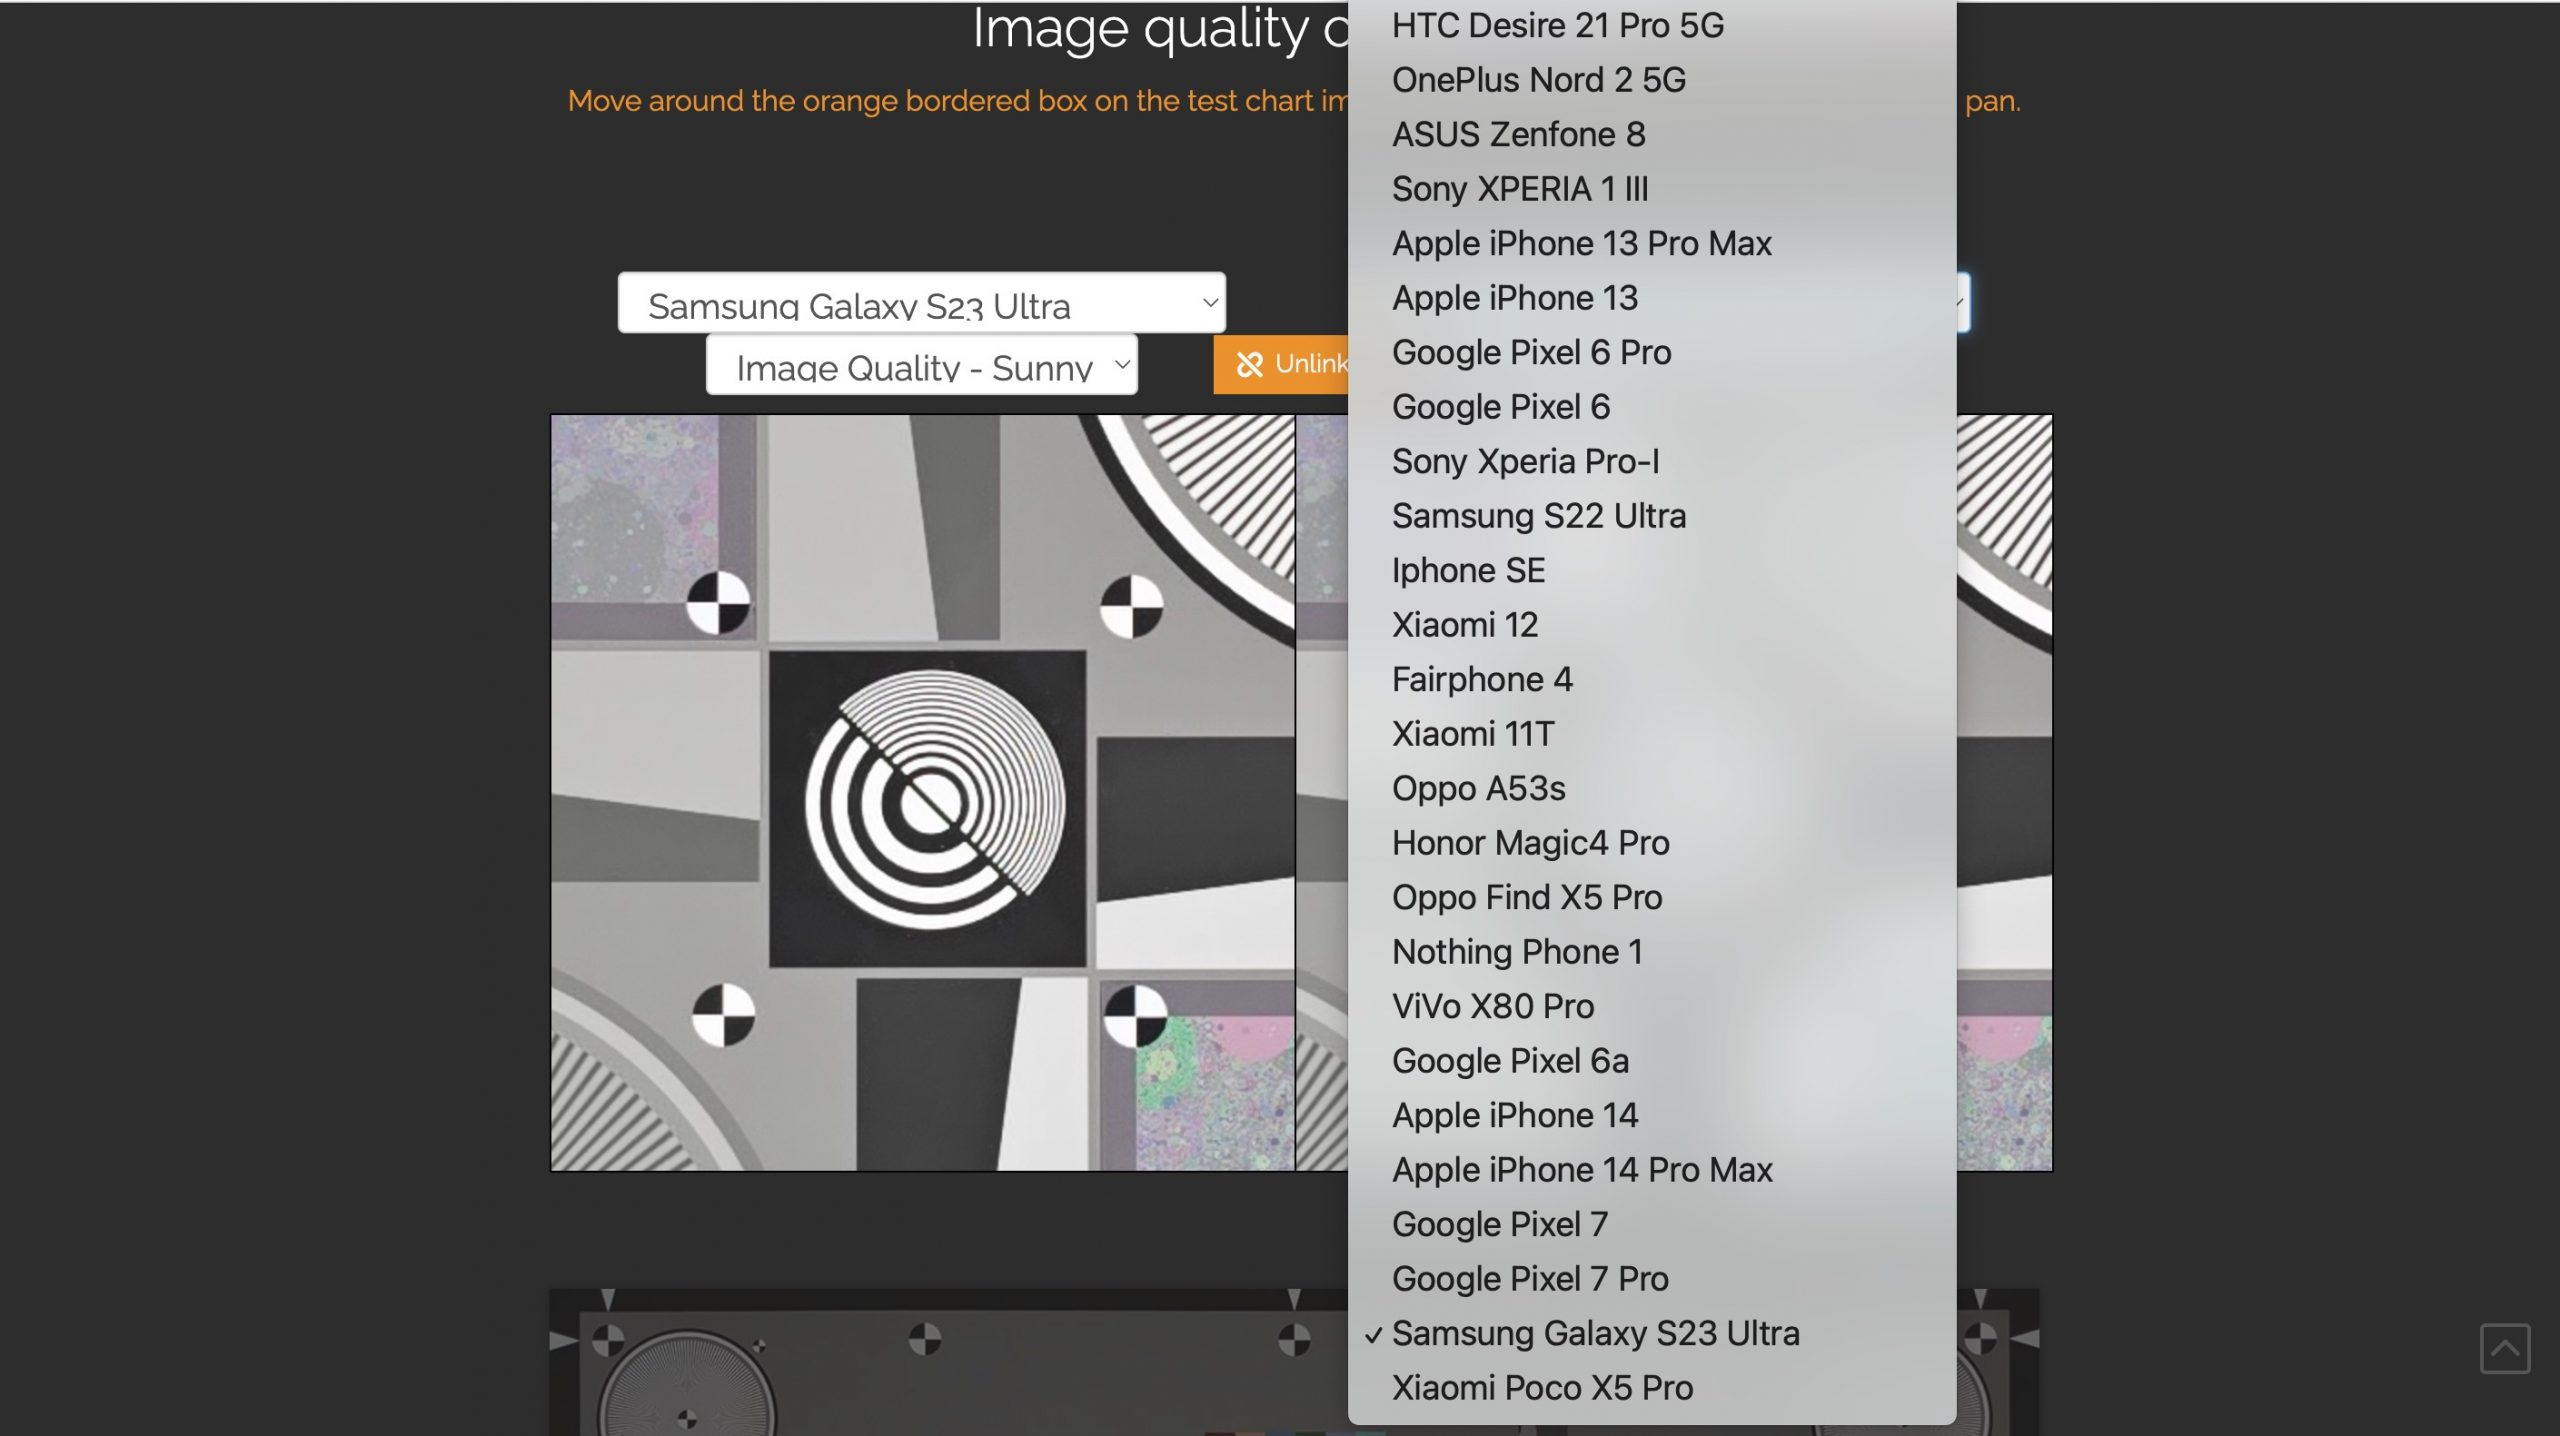Viewport: 2560px width, 1436px height.
Task: Click the scroll-to-top arrow icon
Action: 2504,1348
